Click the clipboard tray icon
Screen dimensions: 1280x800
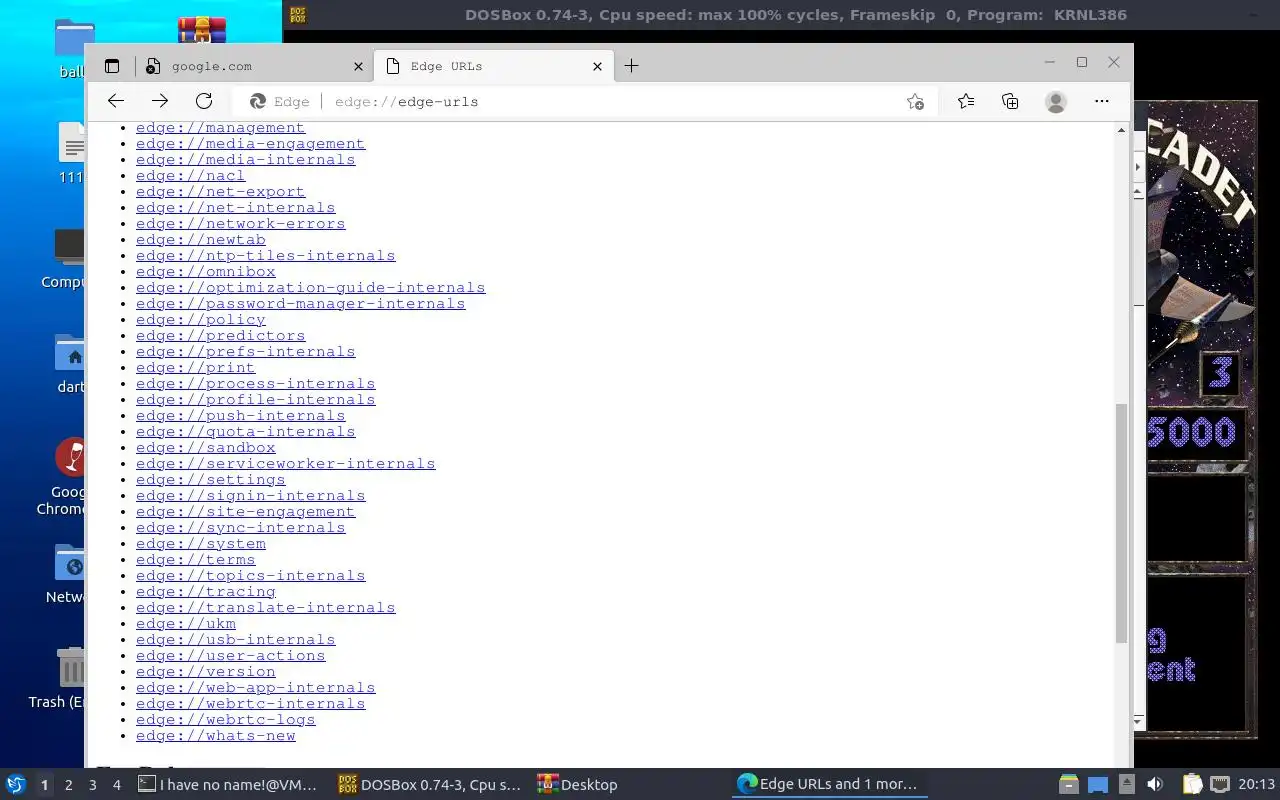point(1192,785)
